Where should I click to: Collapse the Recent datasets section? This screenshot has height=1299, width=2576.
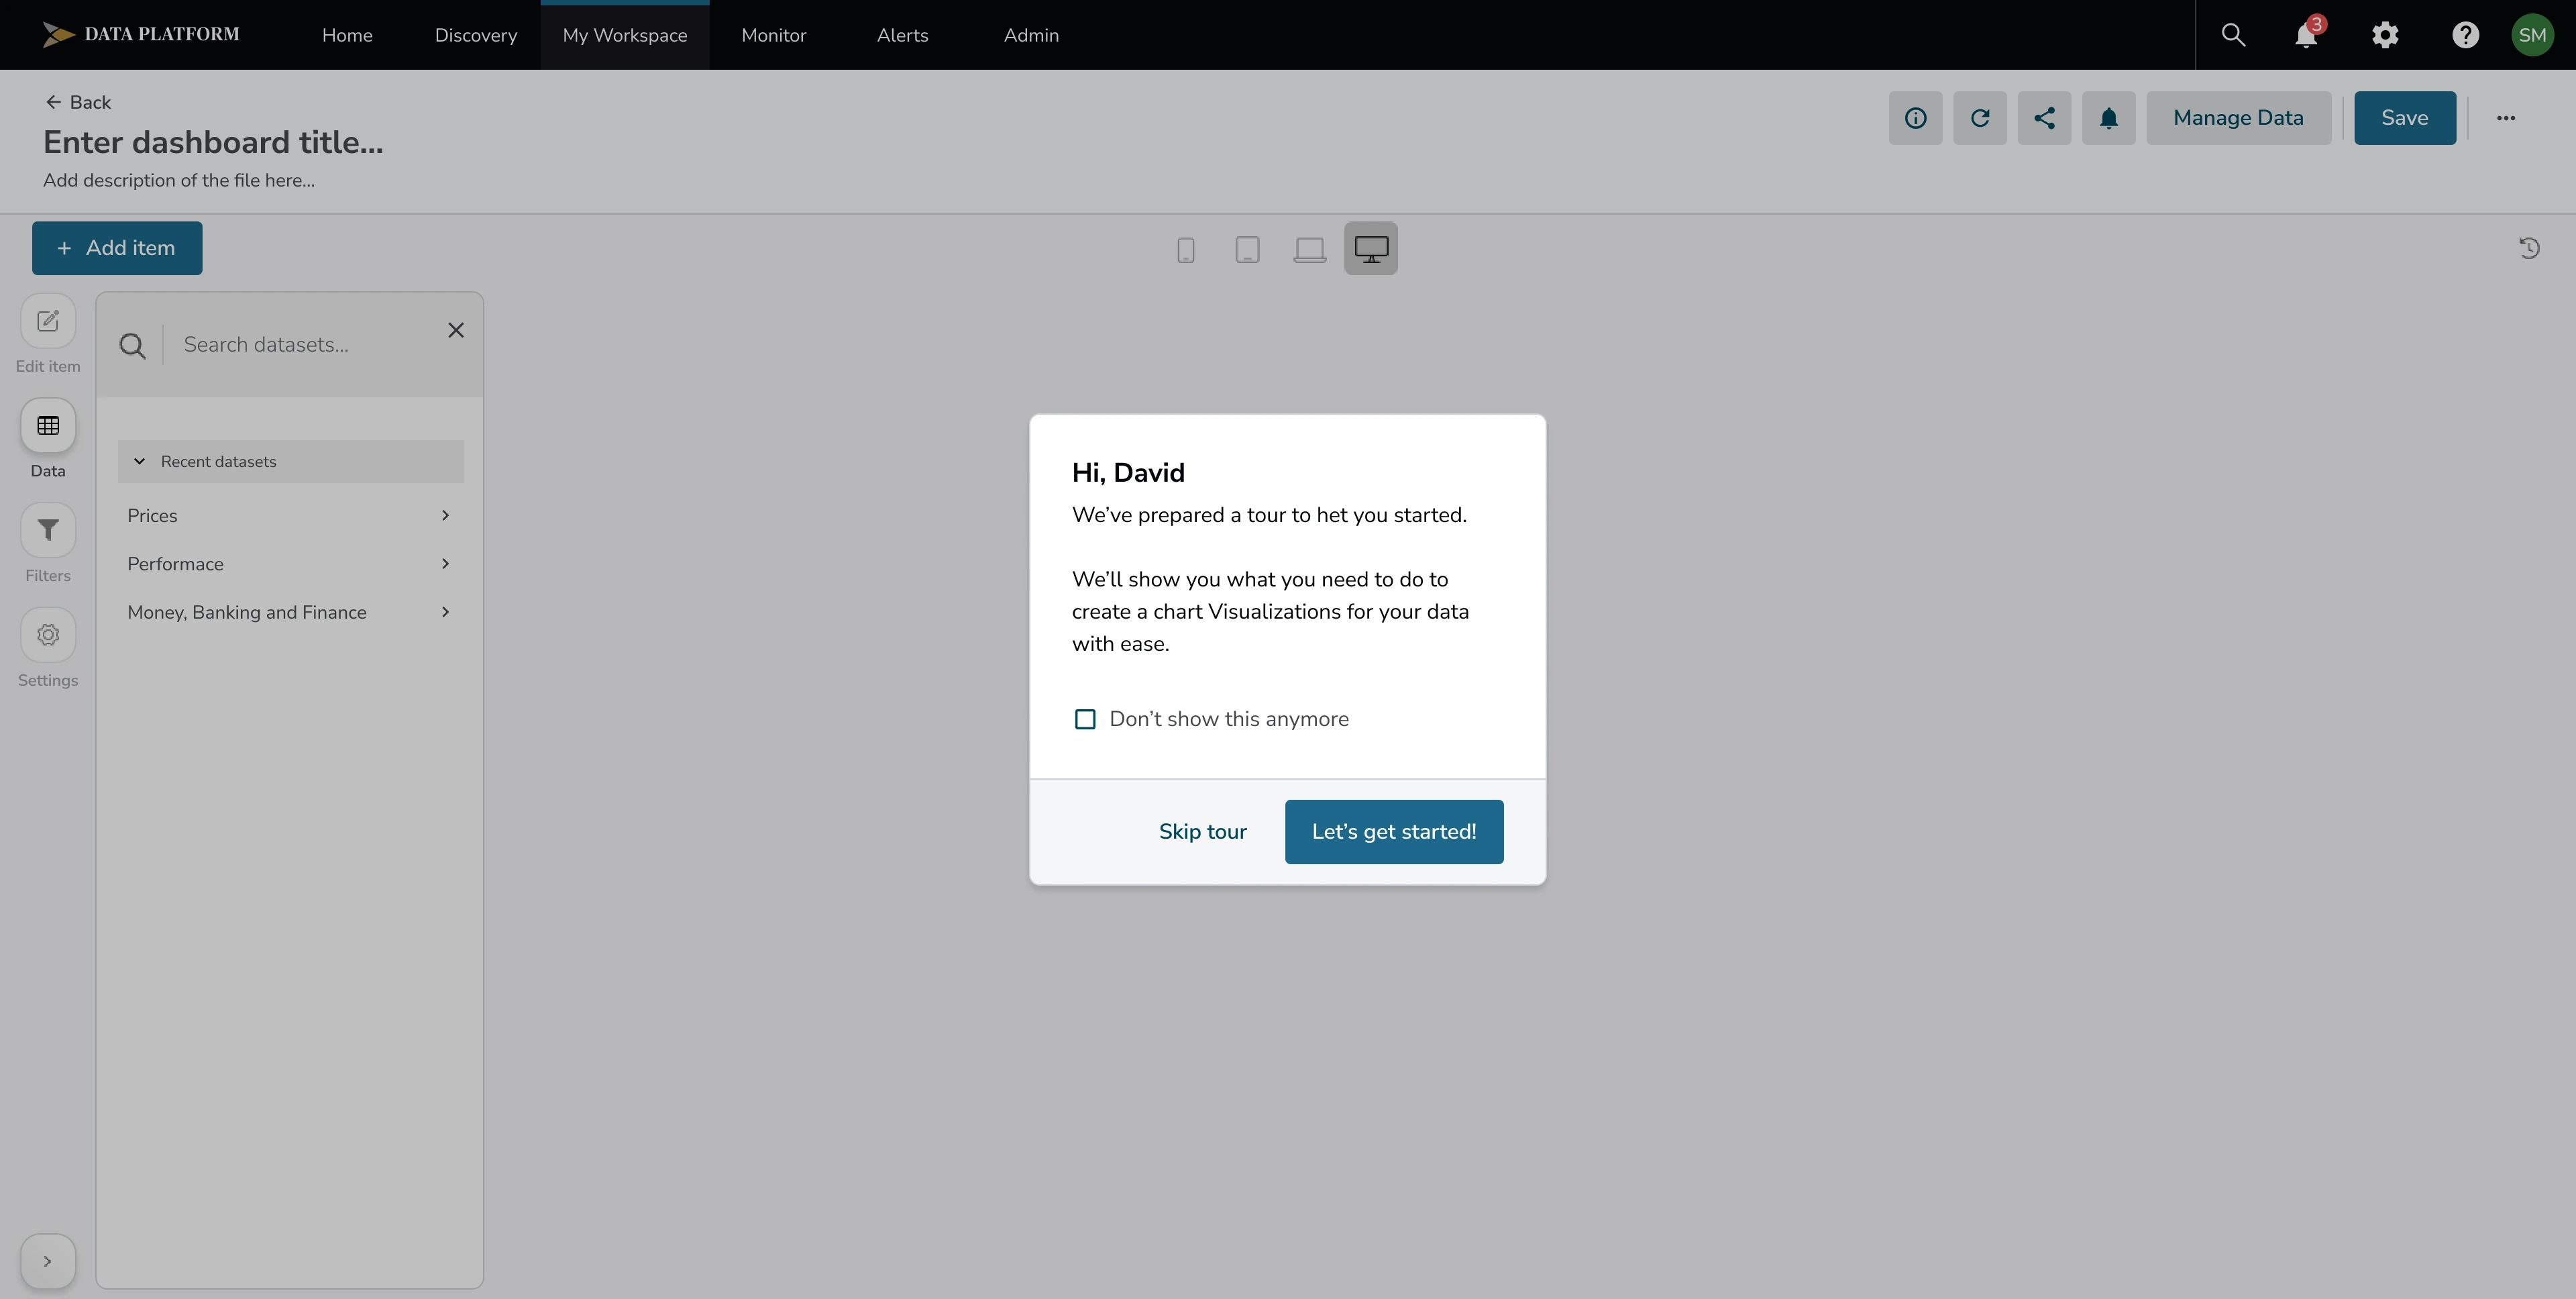point(291,462)
